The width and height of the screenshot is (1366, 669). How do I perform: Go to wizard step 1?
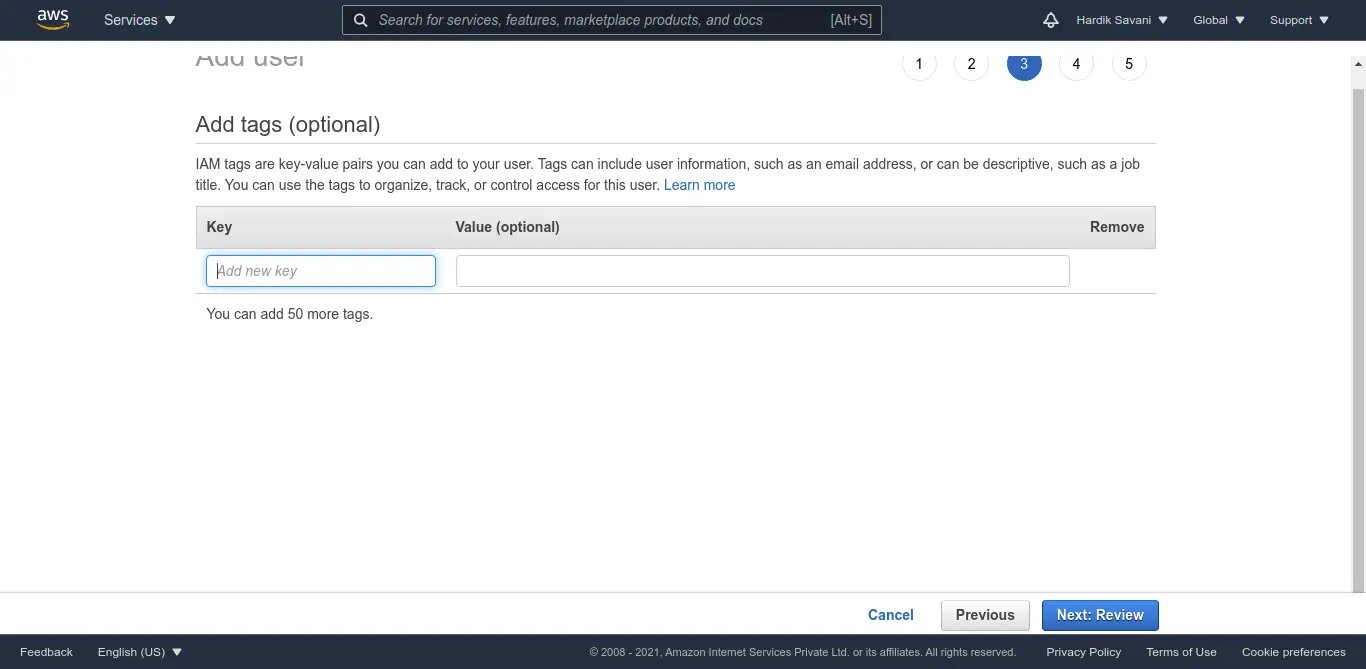click(919, 64)
